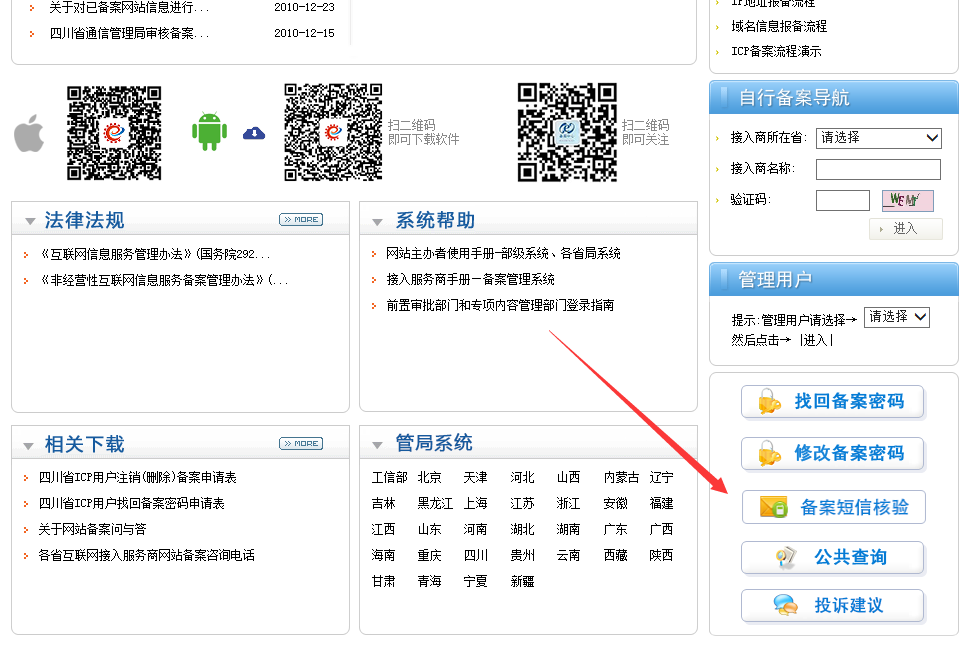
Task: Click the 修改备案密码 button
Action: (833, 454)
